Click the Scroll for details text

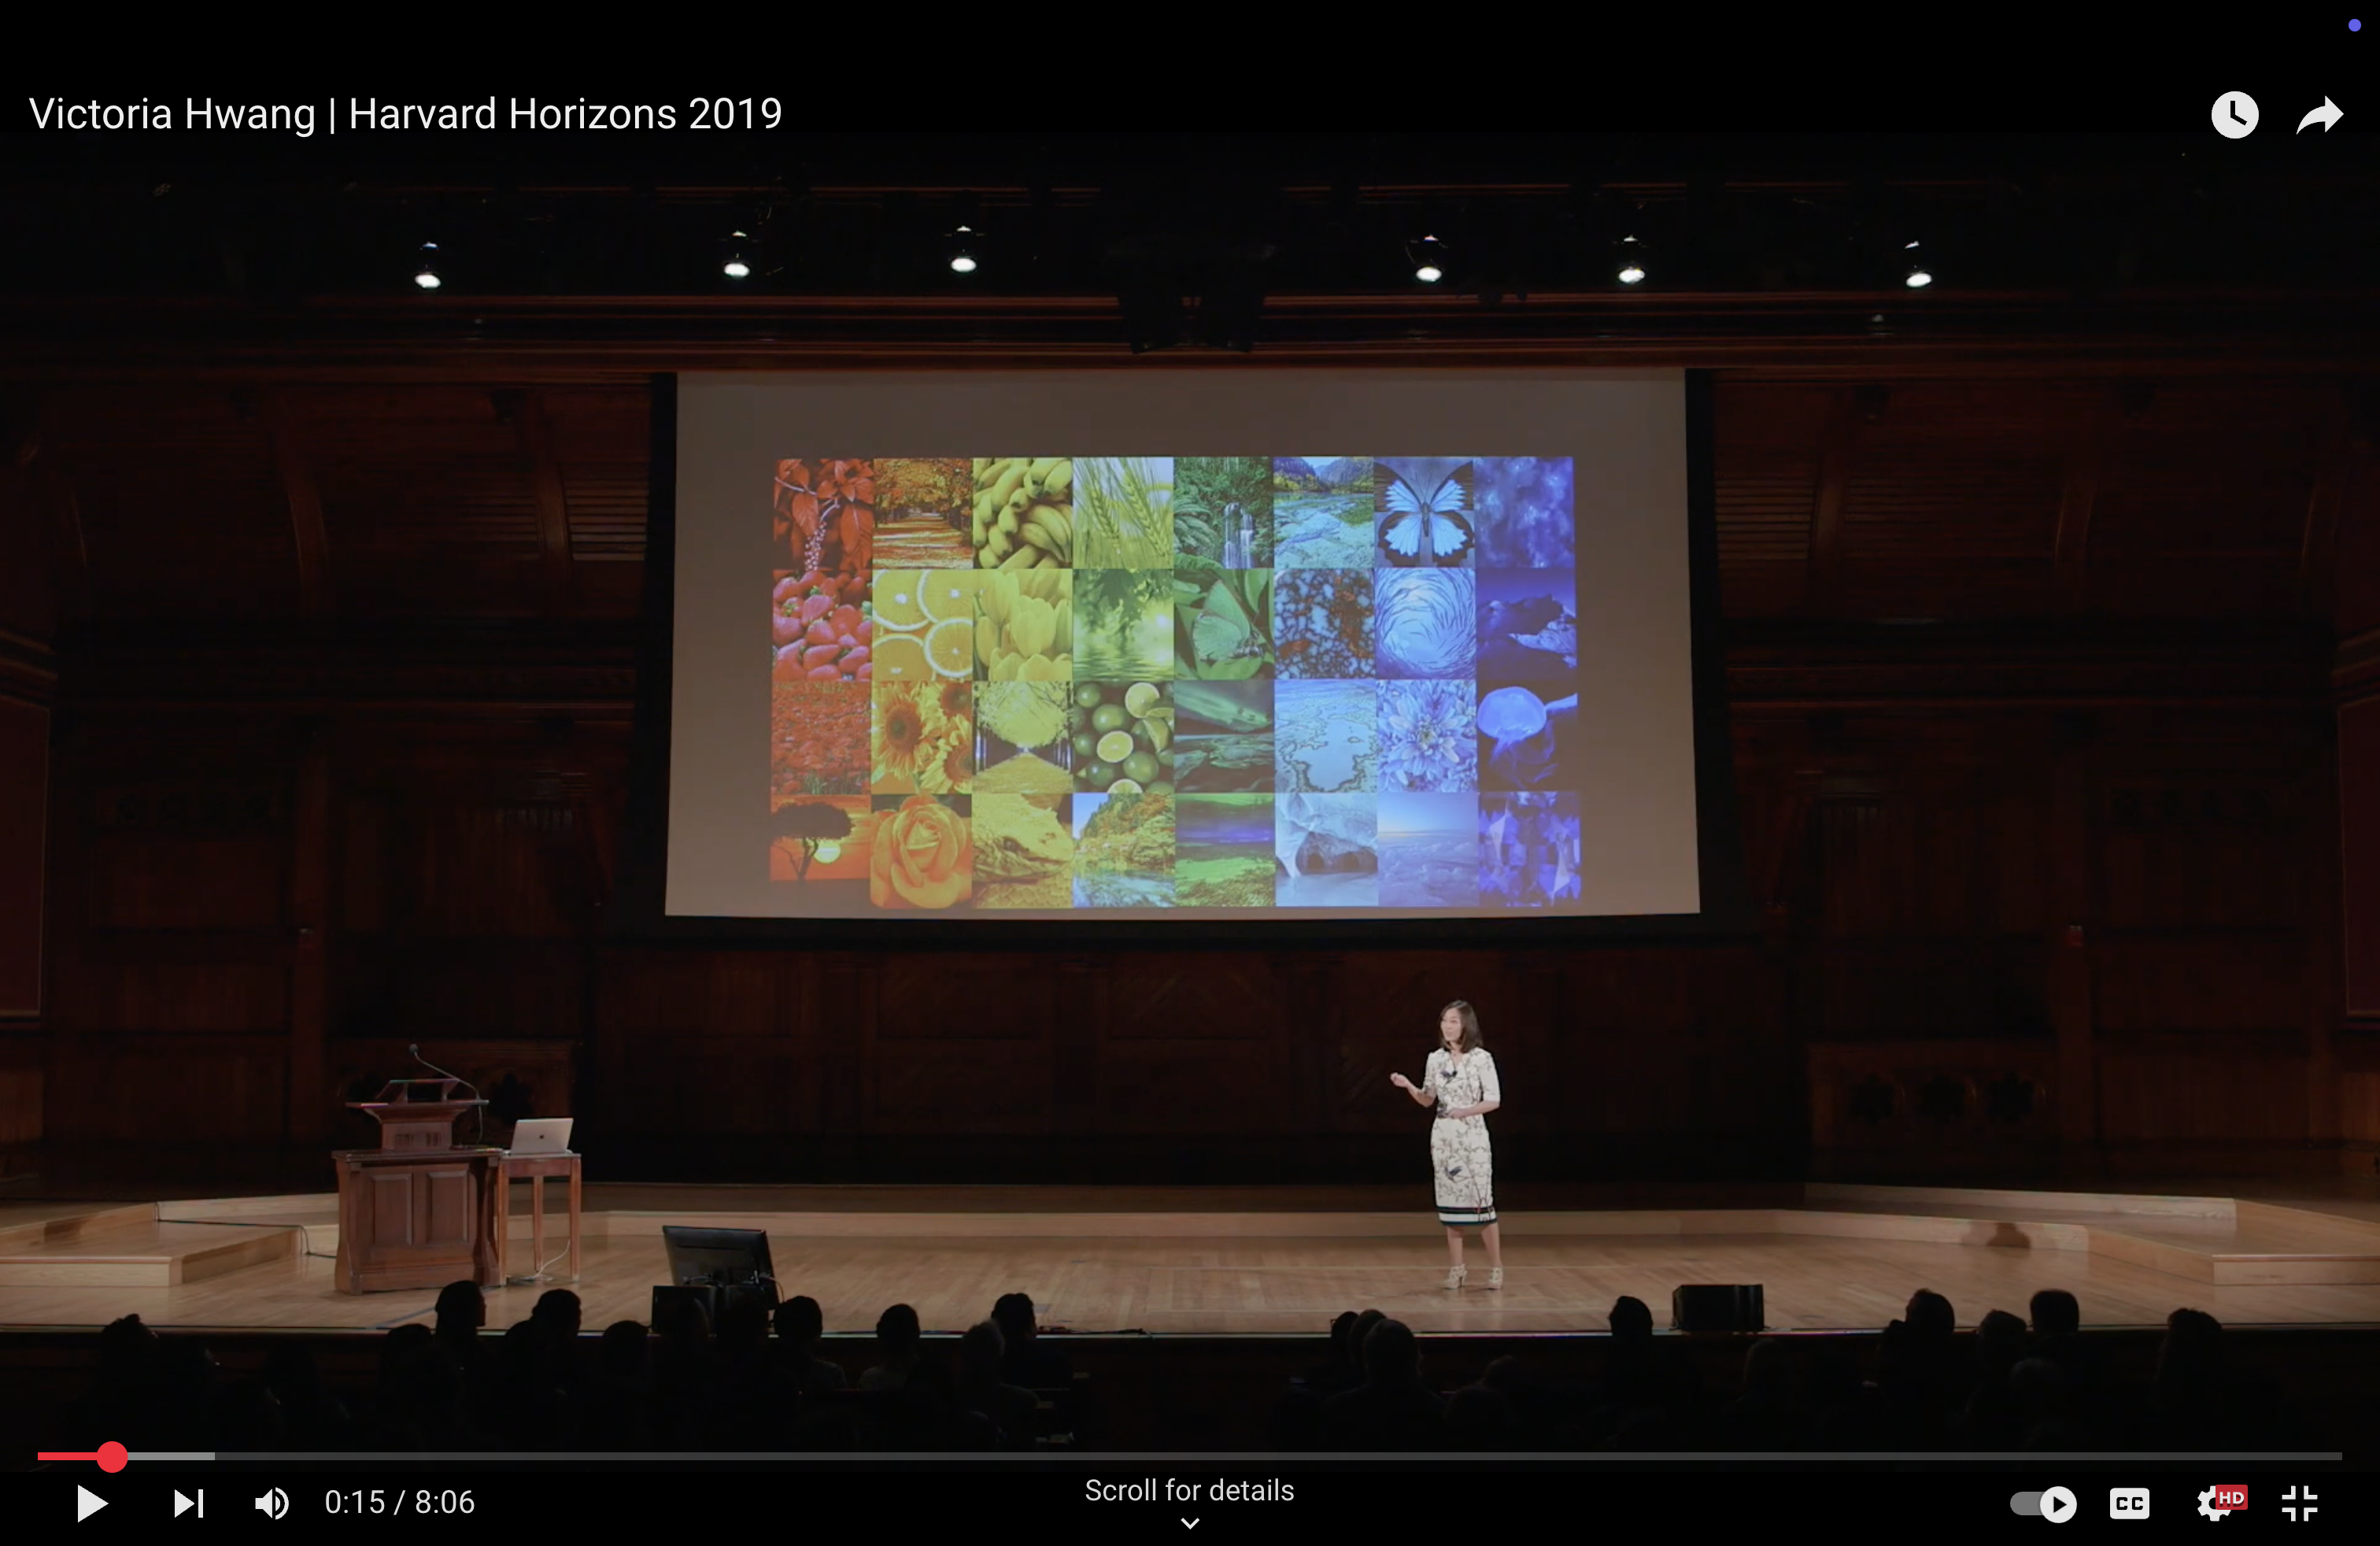(x=1189, y=1491)
